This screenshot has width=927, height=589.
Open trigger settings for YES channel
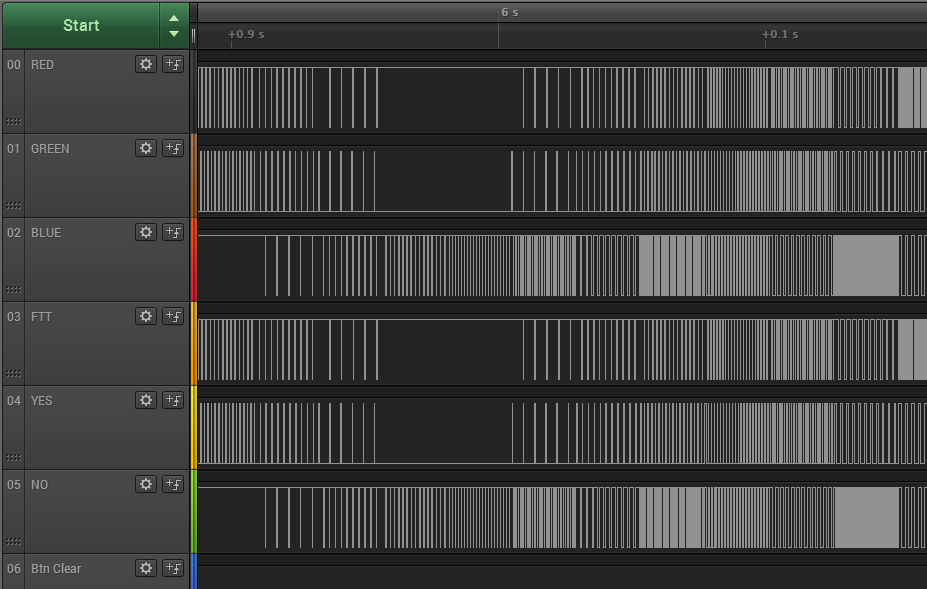(173, 400)
